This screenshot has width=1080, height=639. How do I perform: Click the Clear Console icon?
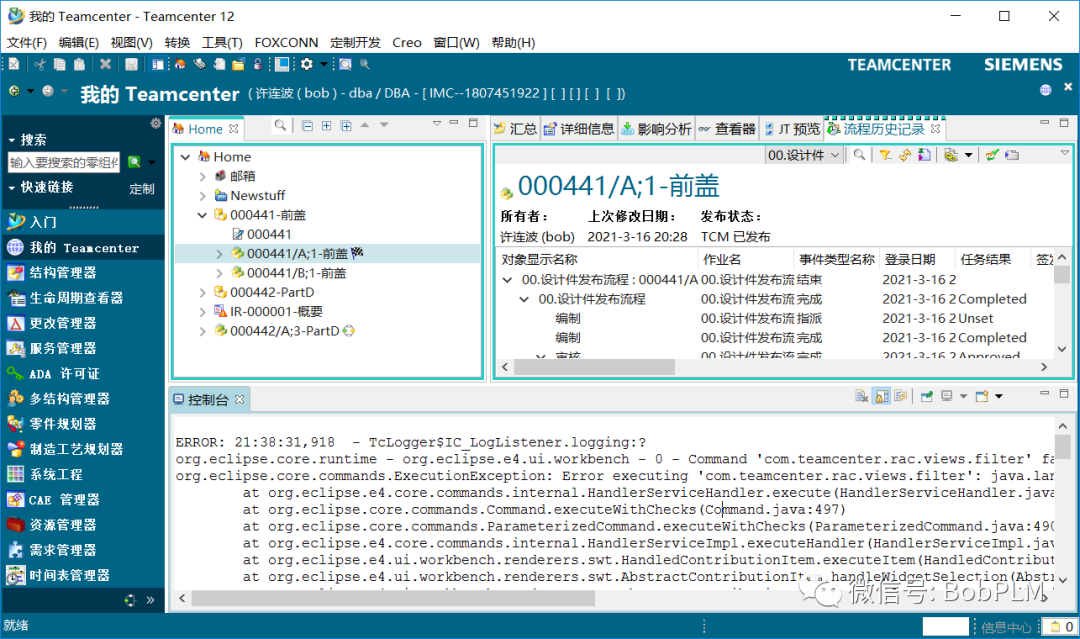861,396
